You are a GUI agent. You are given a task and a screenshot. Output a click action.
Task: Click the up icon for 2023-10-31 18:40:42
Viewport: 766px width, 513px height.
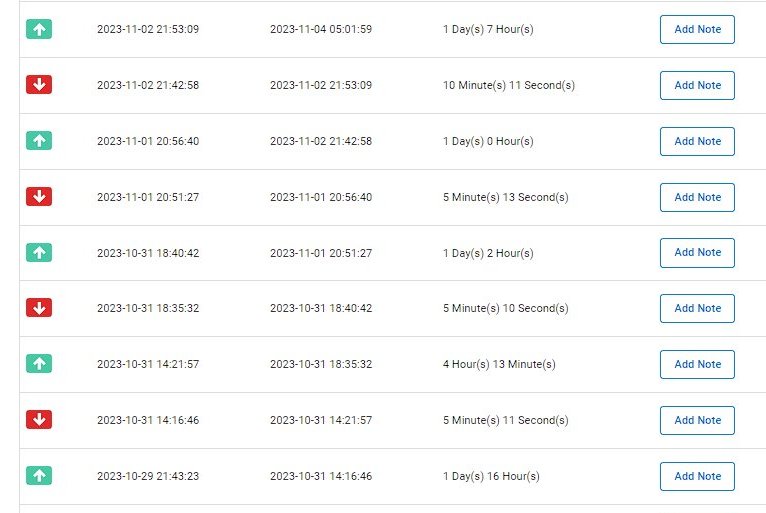click(x=39, y=253)
